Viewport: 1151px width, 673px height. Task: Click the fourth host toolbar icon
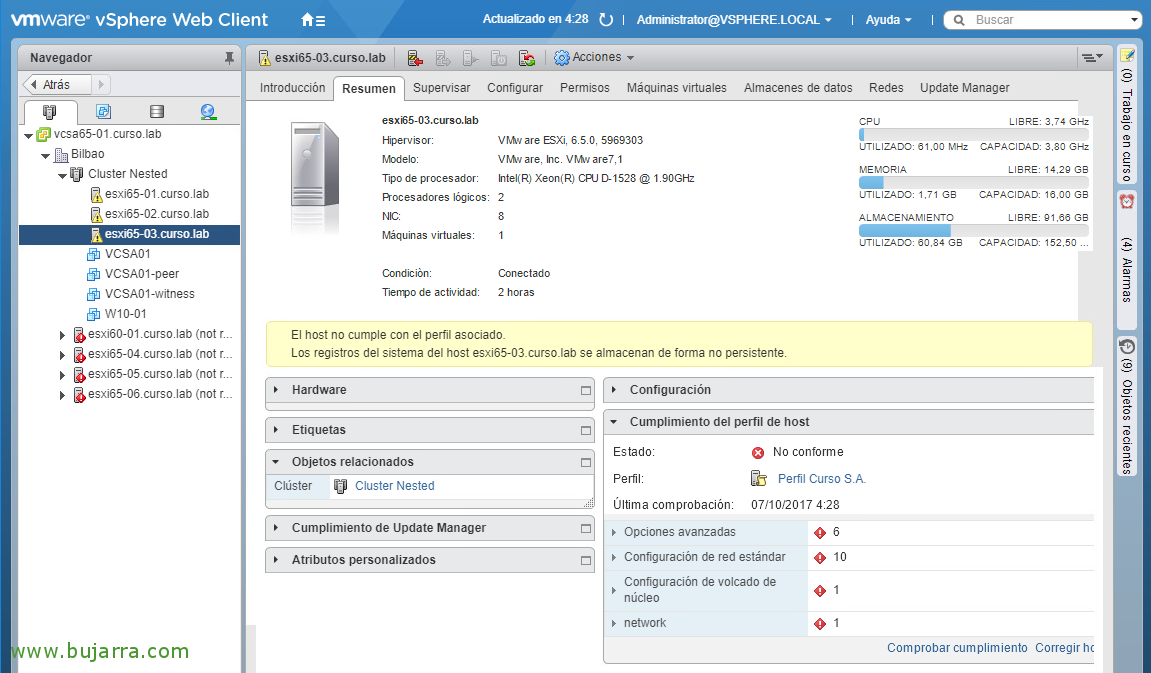tap(498, 58)
